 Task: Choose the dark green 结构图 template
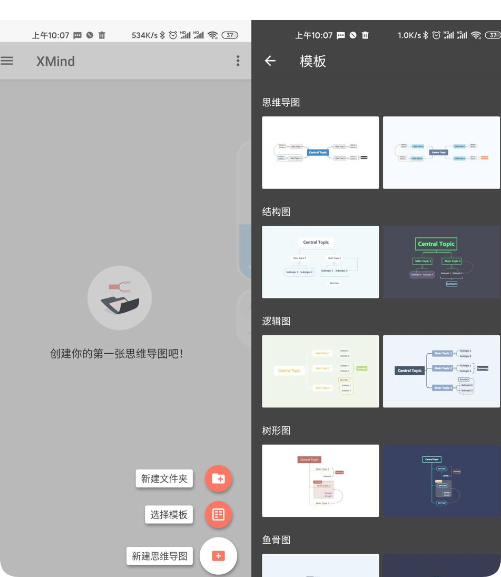tap(441, 262)
